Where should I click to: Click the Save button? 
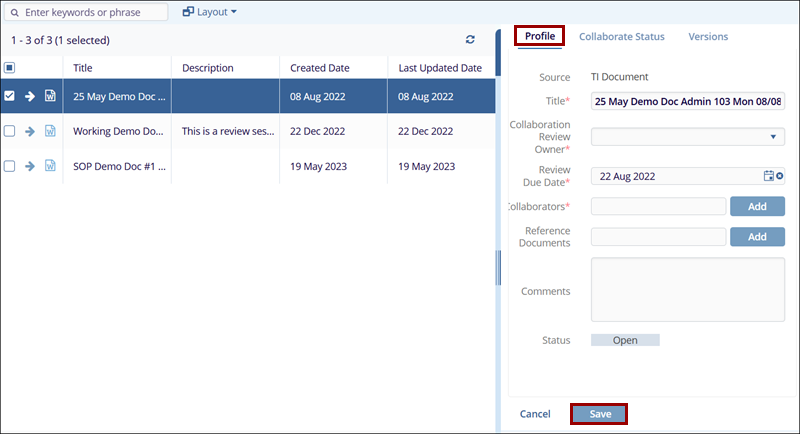pyautogui.click(x=600, y=414)
